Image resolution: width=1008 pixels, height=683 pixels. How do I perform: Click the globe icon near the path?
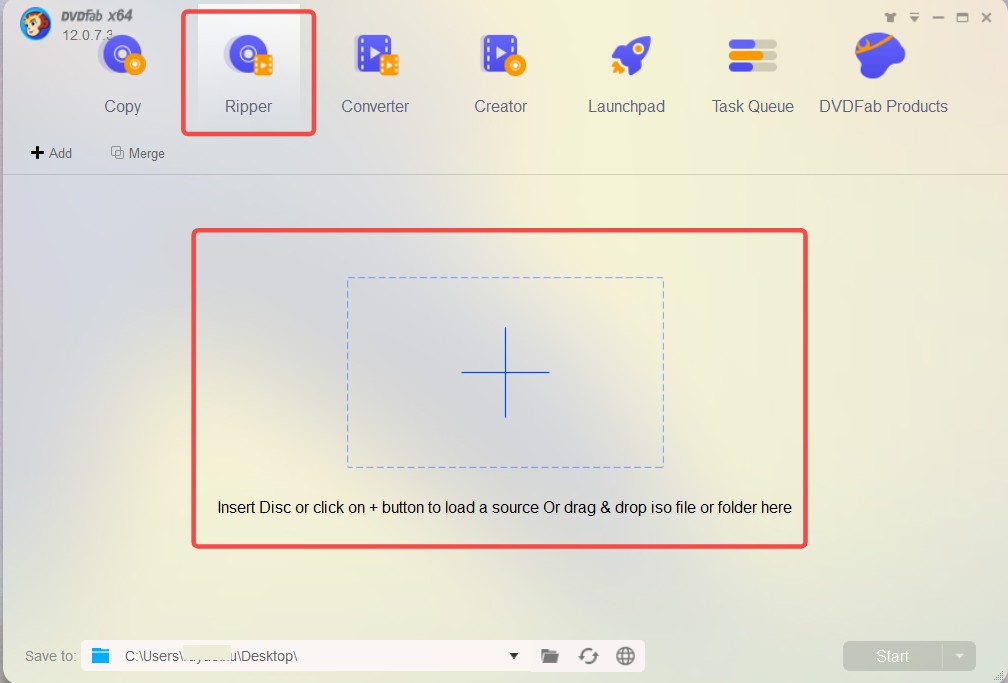(626, 656)
